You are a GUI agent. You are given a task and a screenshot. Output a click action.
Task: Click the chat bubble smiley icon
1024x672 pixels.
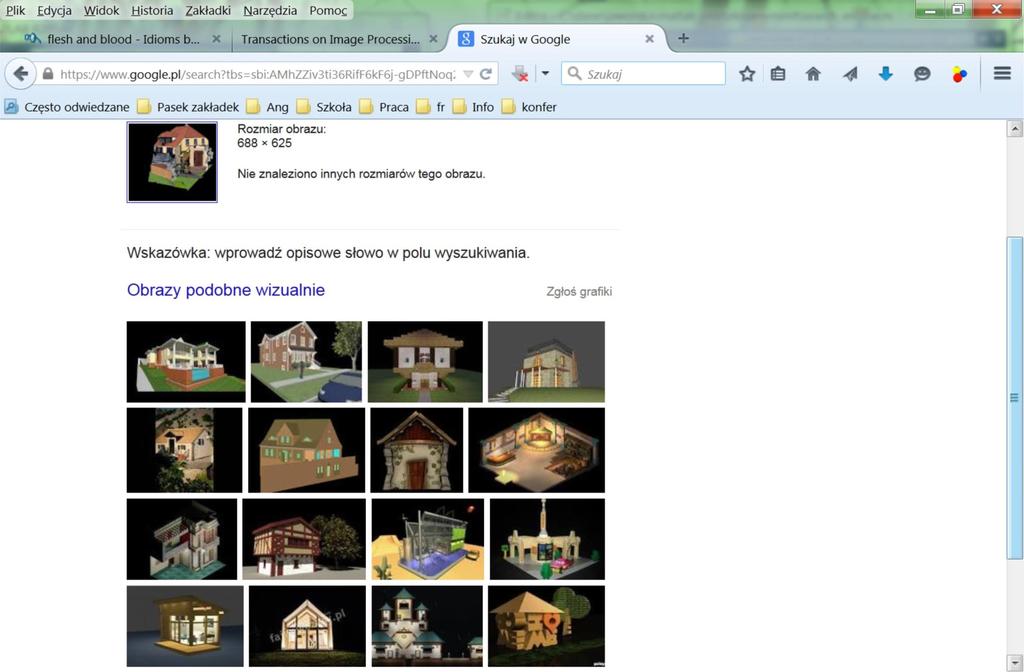click(922, 74)
